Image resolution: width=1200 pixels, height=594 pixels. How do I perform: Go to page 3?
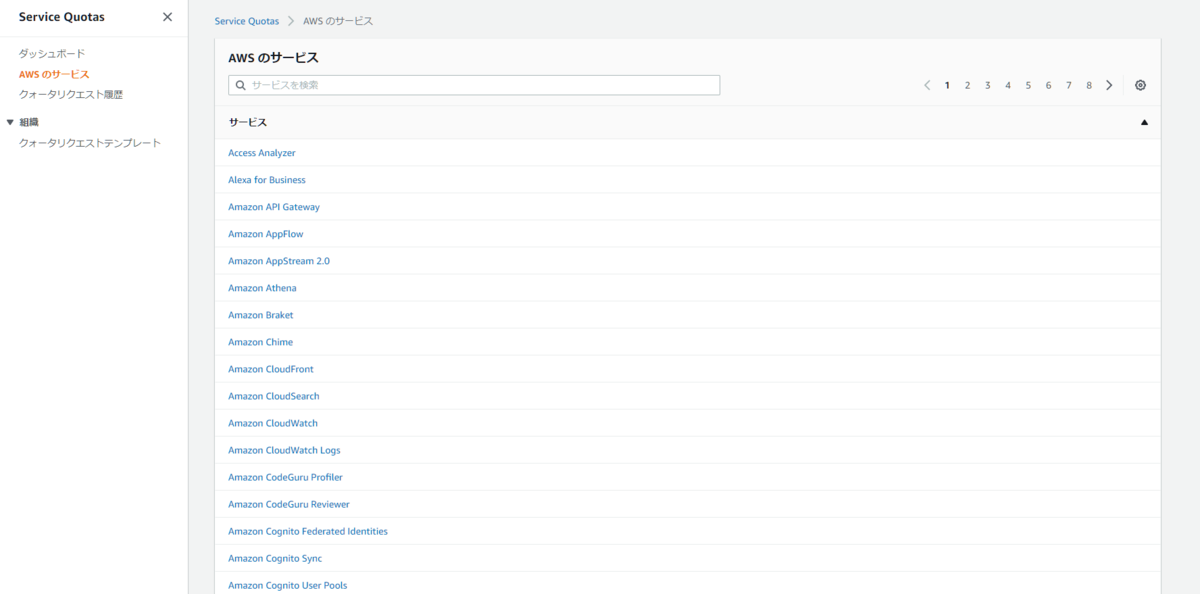(x=987, y=85)
